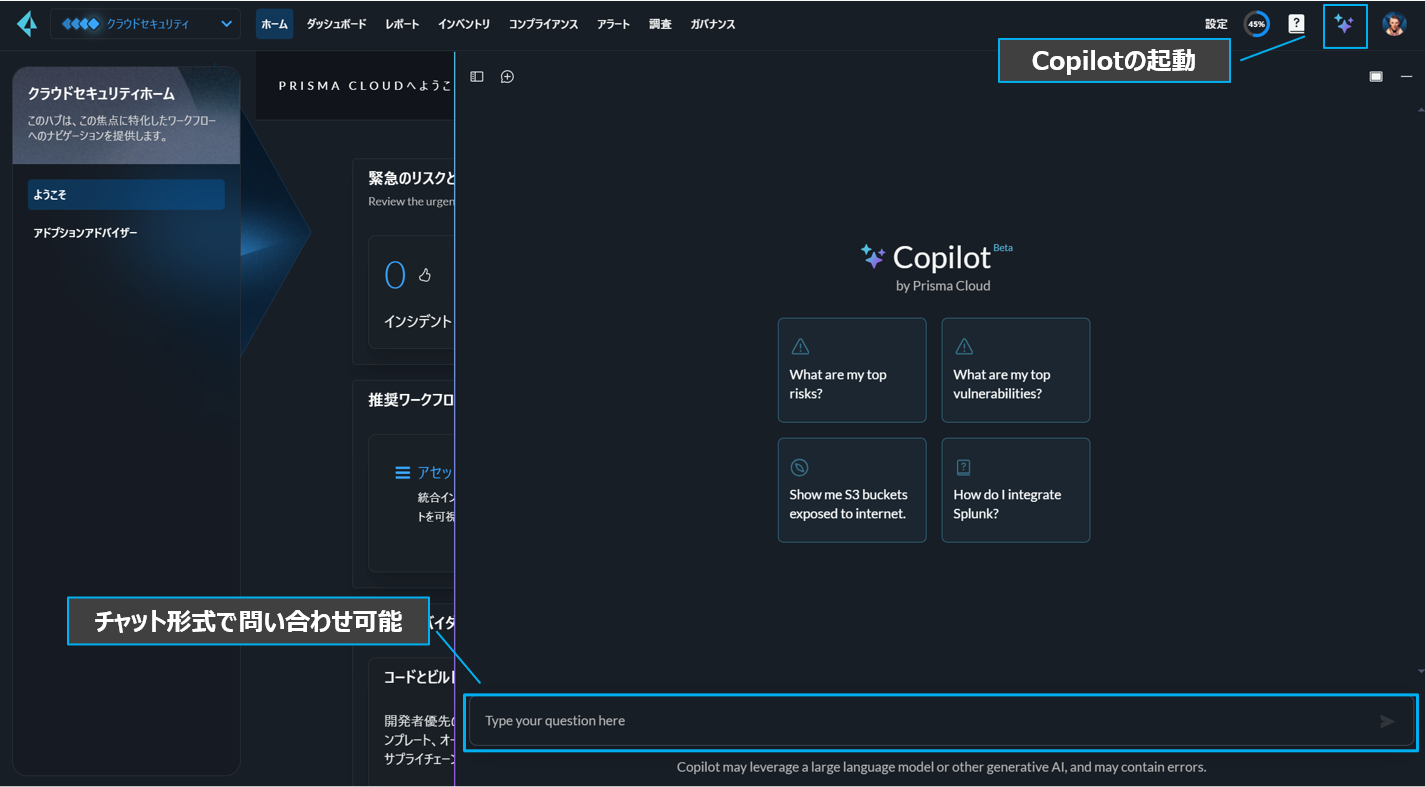Click the user profile avatar
This screenshot has width=1425, height=787.
(x=1394, y=24)
